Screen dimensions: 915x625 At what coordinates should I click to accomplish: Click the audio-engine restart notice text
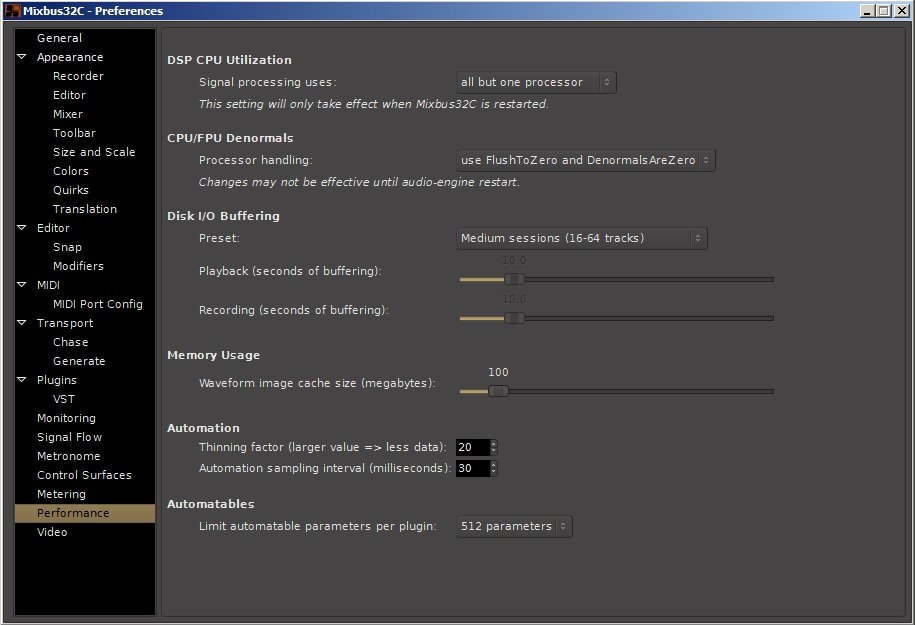pyautogui.click(x=359, y=182)
